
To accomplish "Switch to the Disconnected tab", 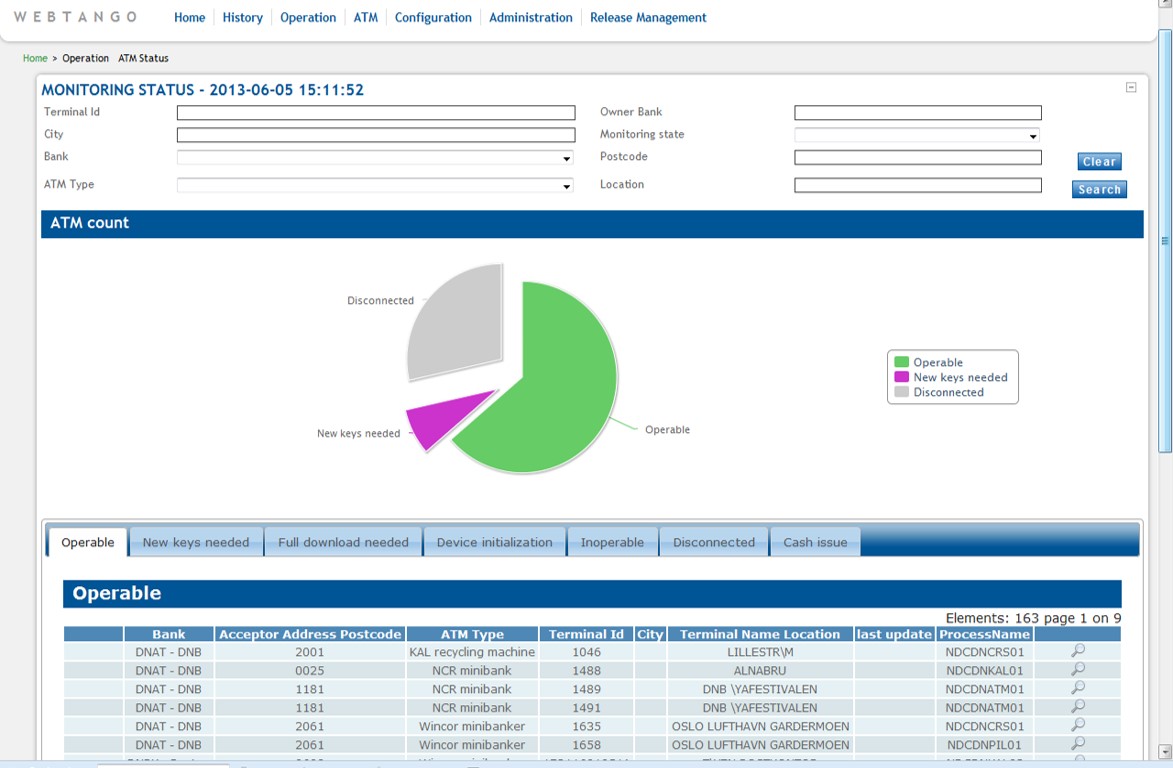I will [713, 542].
